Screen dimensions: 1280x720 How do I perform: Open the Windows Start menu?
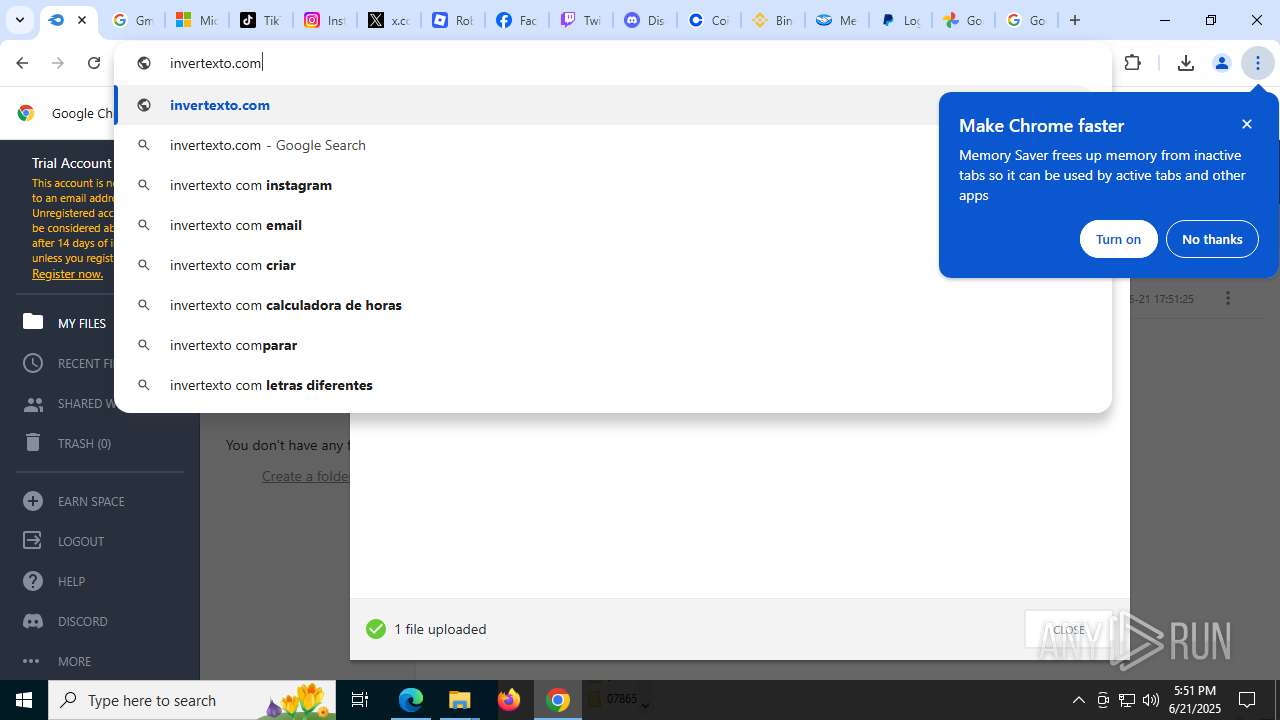[x=24, y=700]
